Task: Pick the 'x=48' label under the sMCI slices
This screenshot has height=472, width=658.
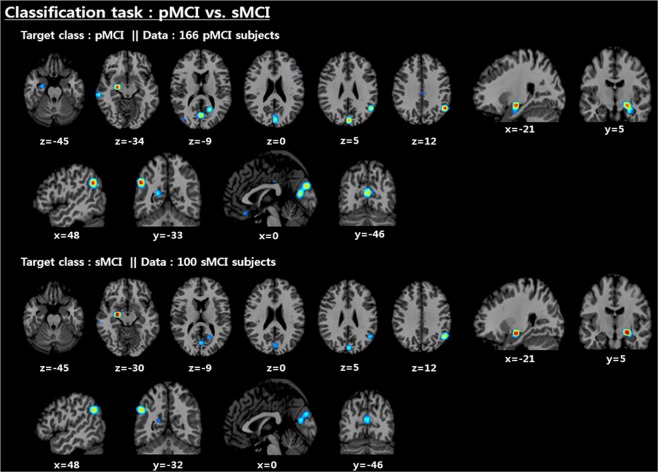Action: coord(66,465)
